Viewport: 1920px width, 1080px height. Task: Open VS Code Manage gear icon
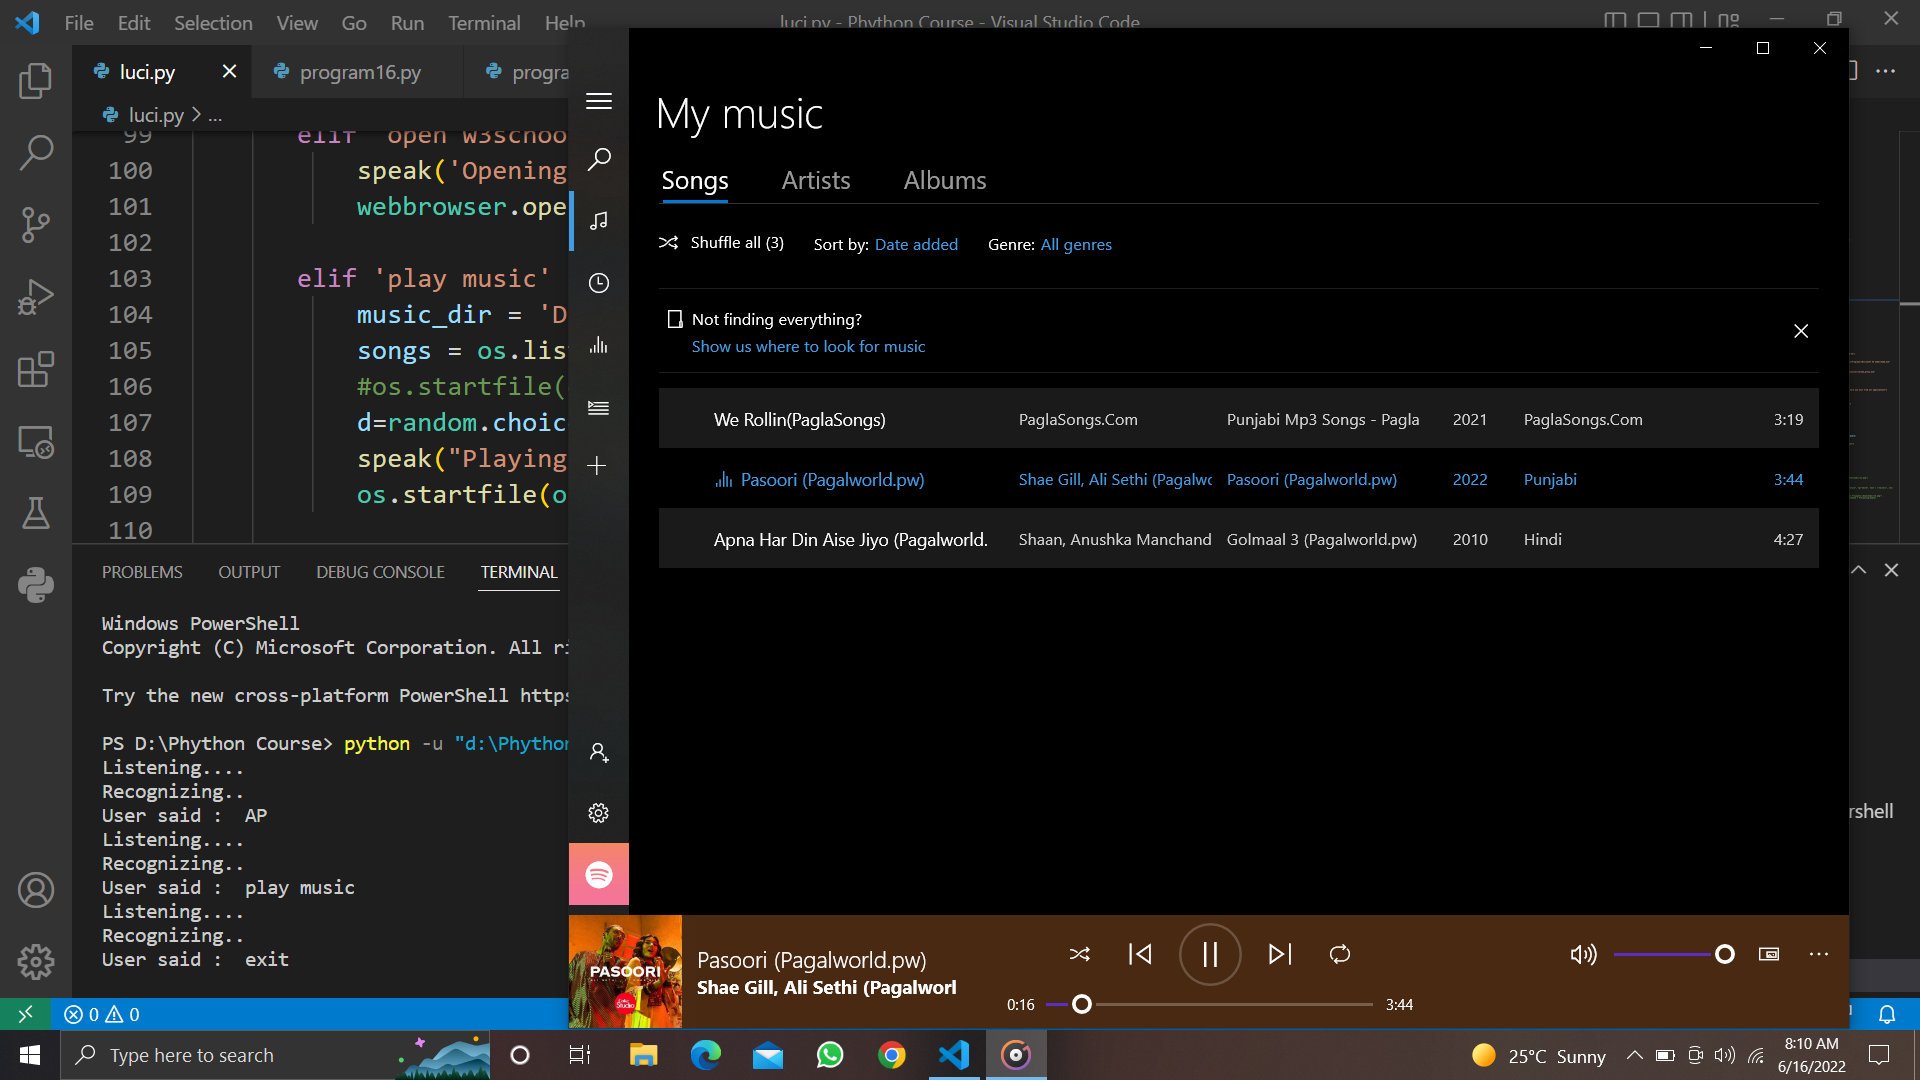36,962
